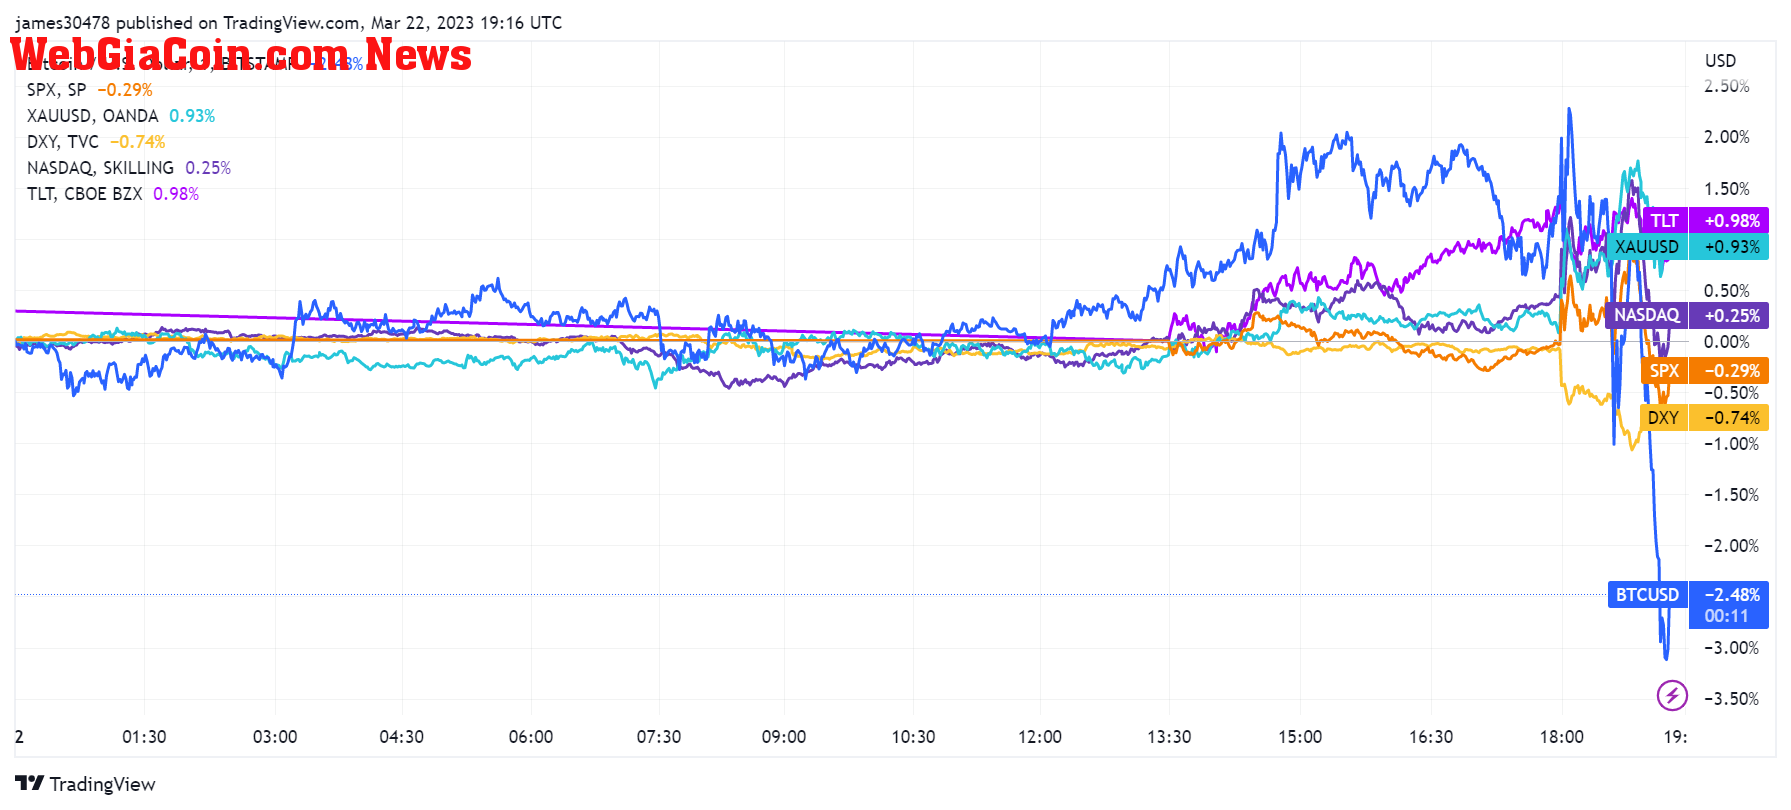Select the SPX price label tag
The height and width of the screenshot is (810, 1791).
pos(1664,371)
